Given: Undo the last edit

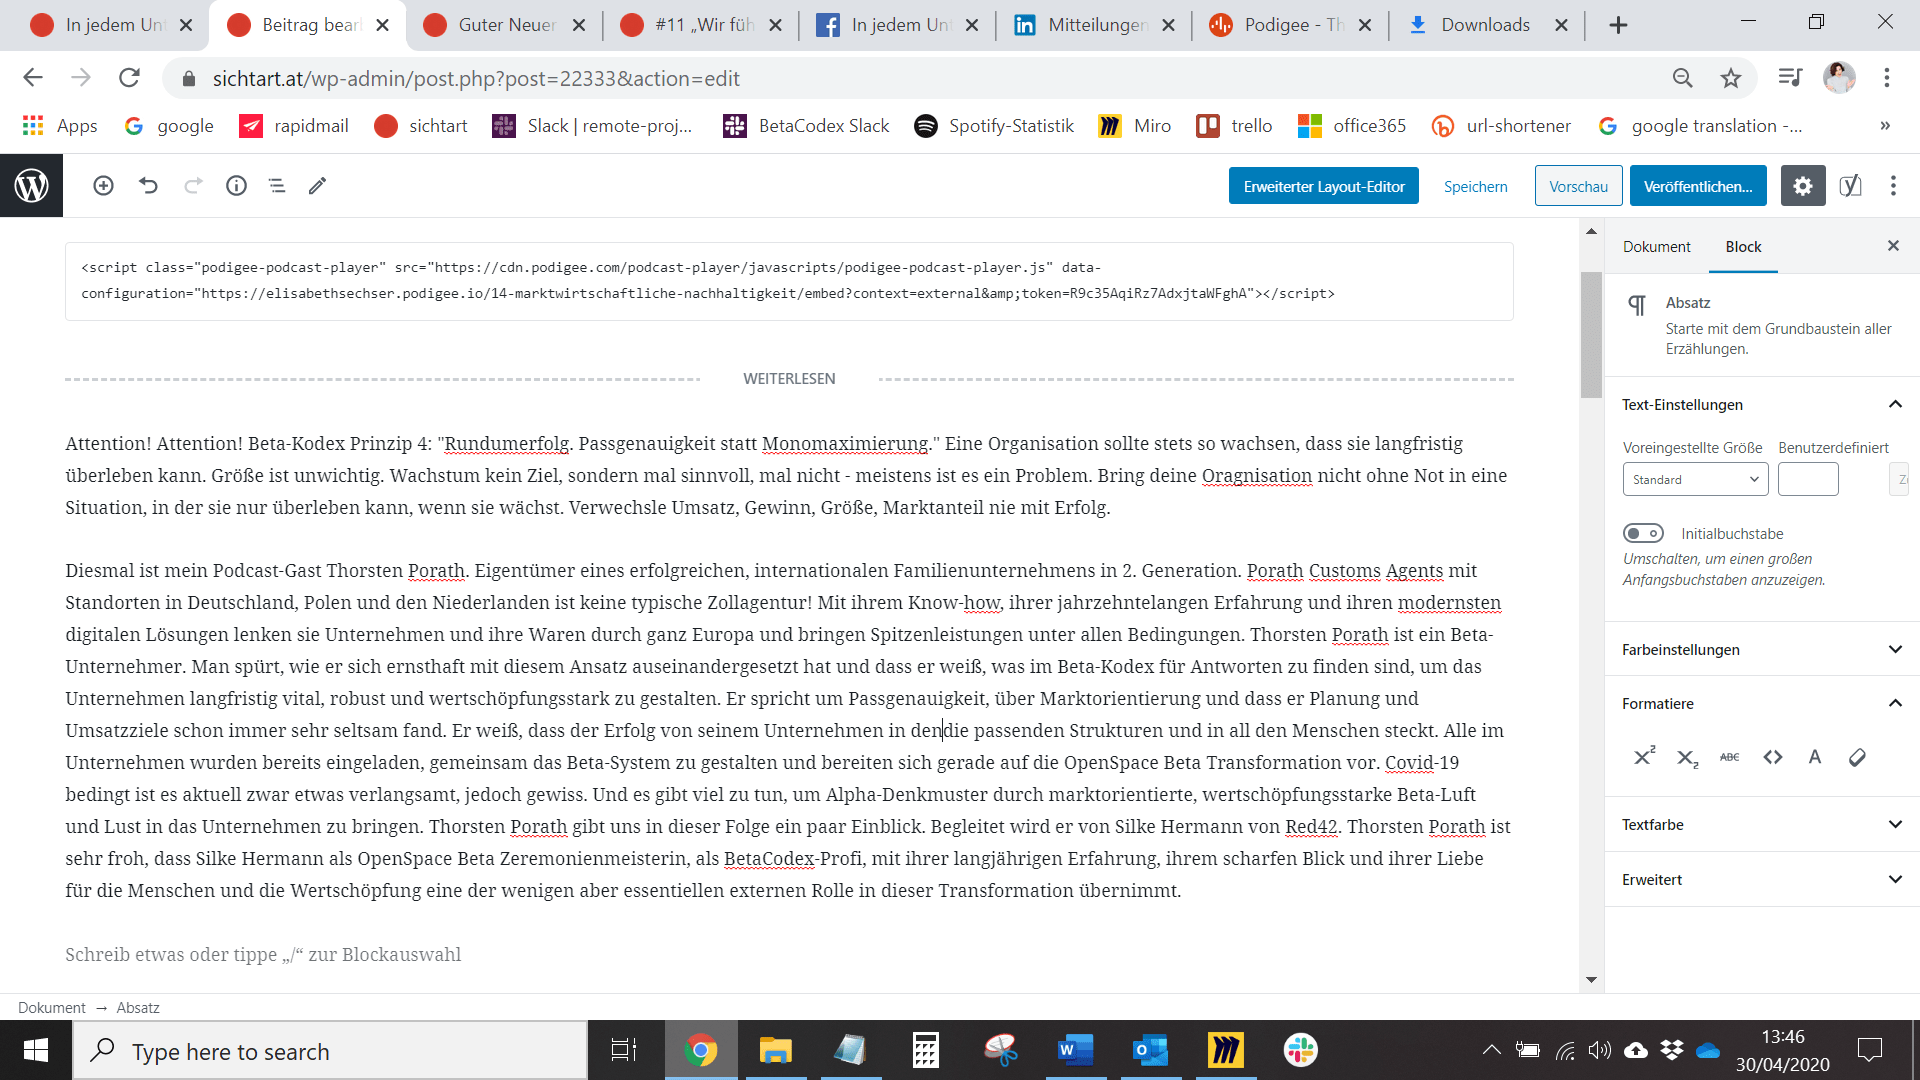Looking at the screenshot, I should click(x=148, y=186).
